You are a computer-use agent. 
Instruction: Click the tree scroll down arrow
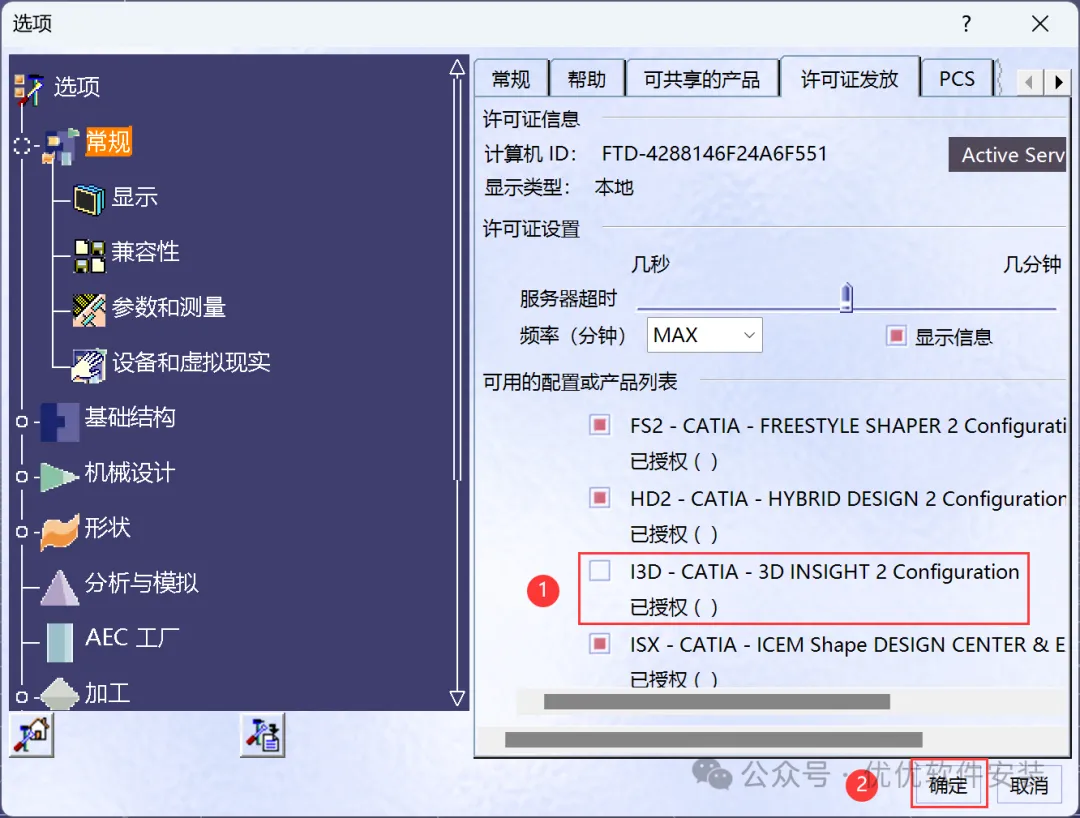[x=457, y=698]
